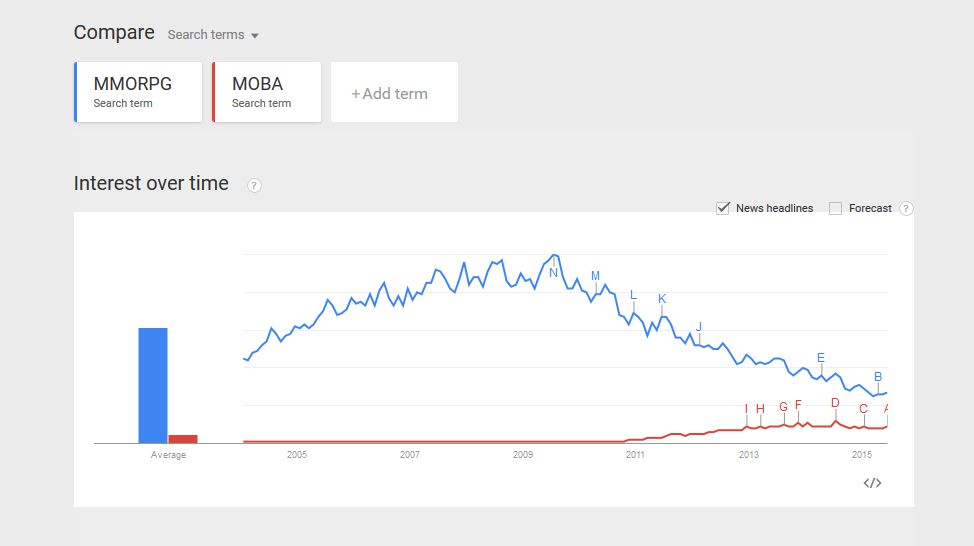The image size is (974, 546).
Task: Select headline marker M on blue line
Action: 595,276
